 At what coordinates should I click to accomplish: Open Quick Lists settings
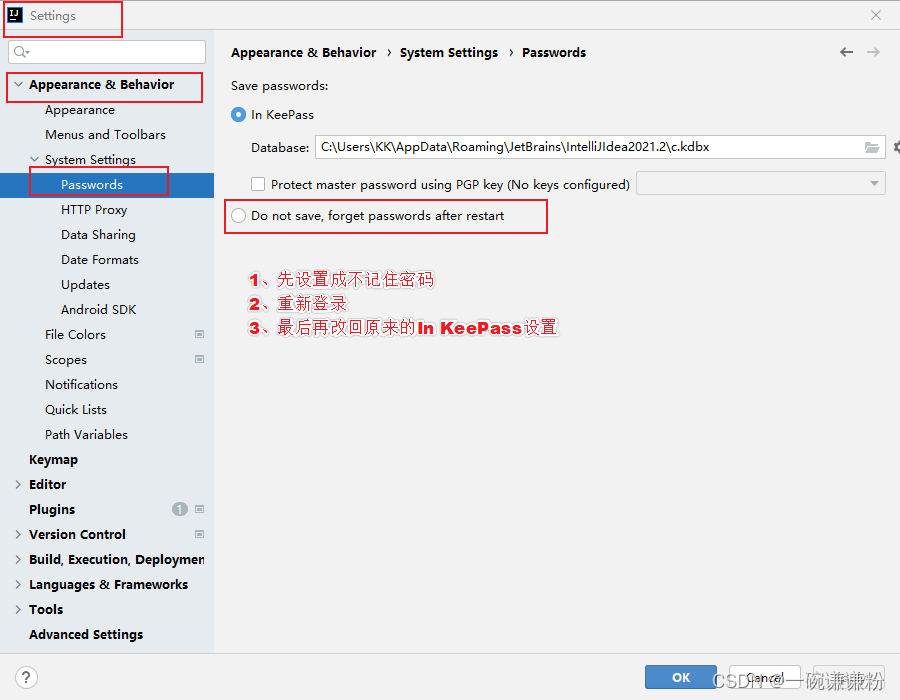coord(76,410)
